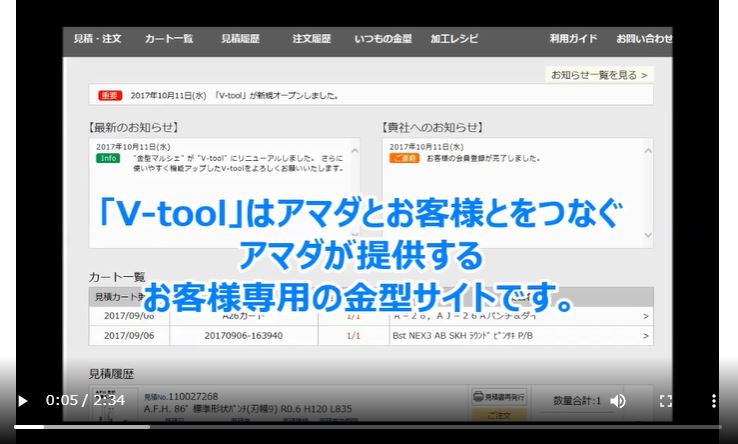This screenshot has height=444, width=738.
Task: Click the 会員登録が完了しました notice
Action: tap(483, 159)
